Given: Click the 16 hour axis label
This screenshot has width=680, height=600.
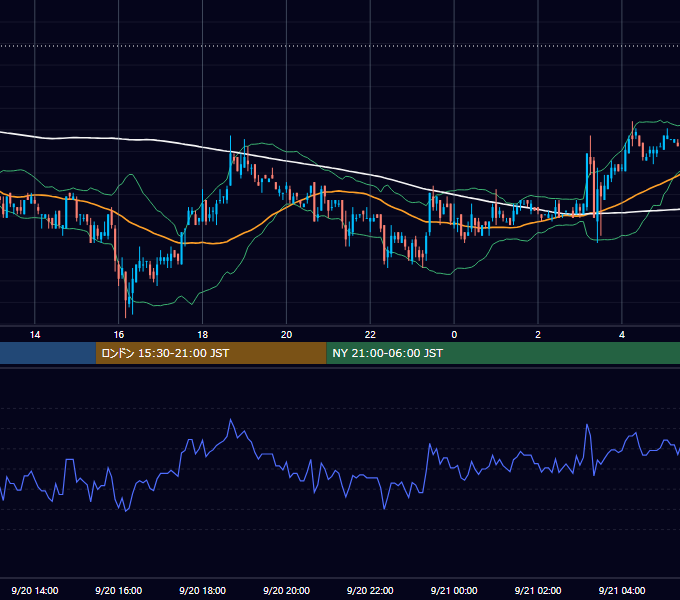Looking at the screenshot, I should (118, 335).
